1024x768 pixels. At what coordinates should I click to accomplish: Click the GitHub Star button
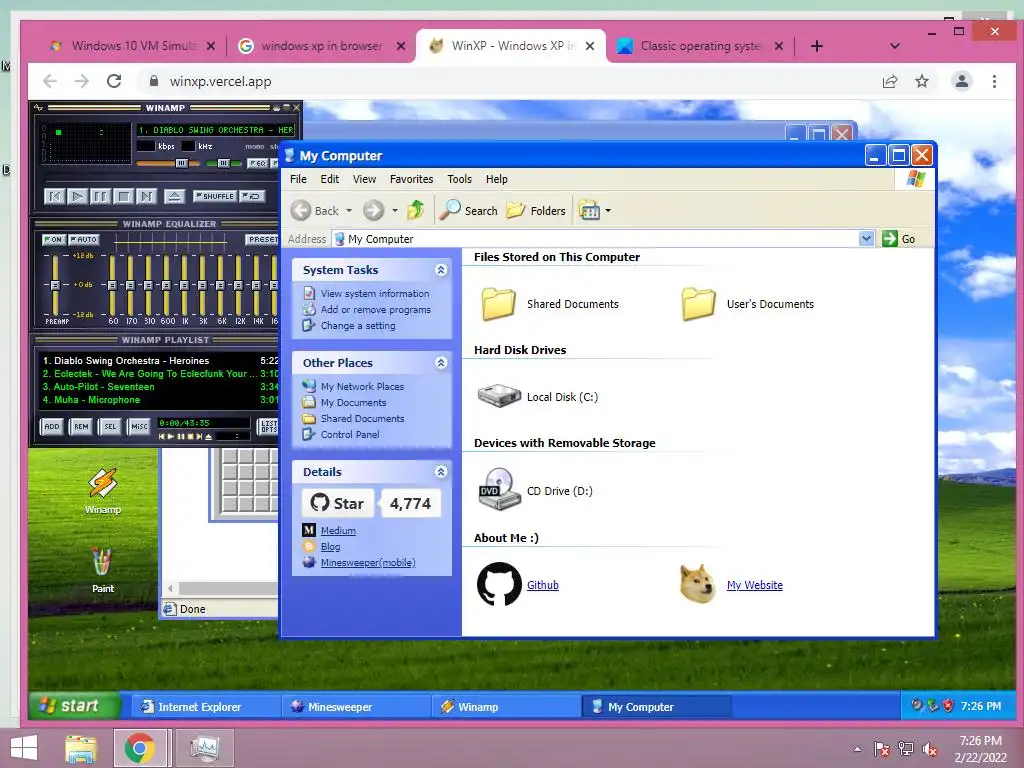(338, 503)
